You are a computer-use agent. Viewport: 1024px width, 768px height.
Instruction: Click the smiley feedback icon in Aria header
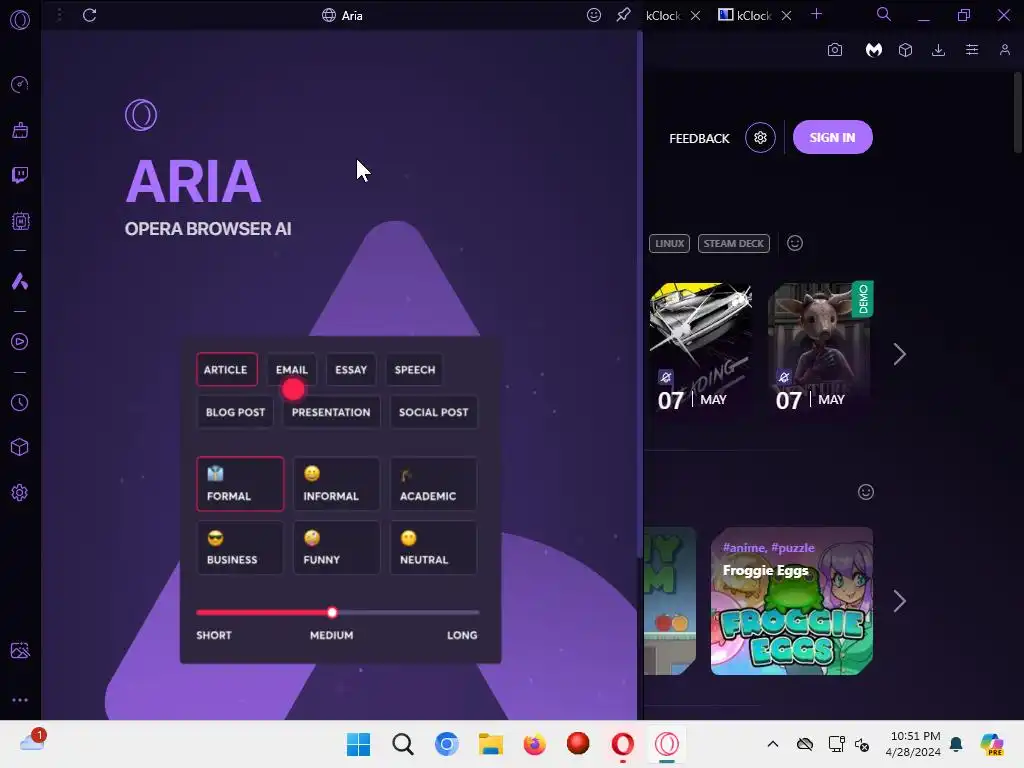click(593, 15)
